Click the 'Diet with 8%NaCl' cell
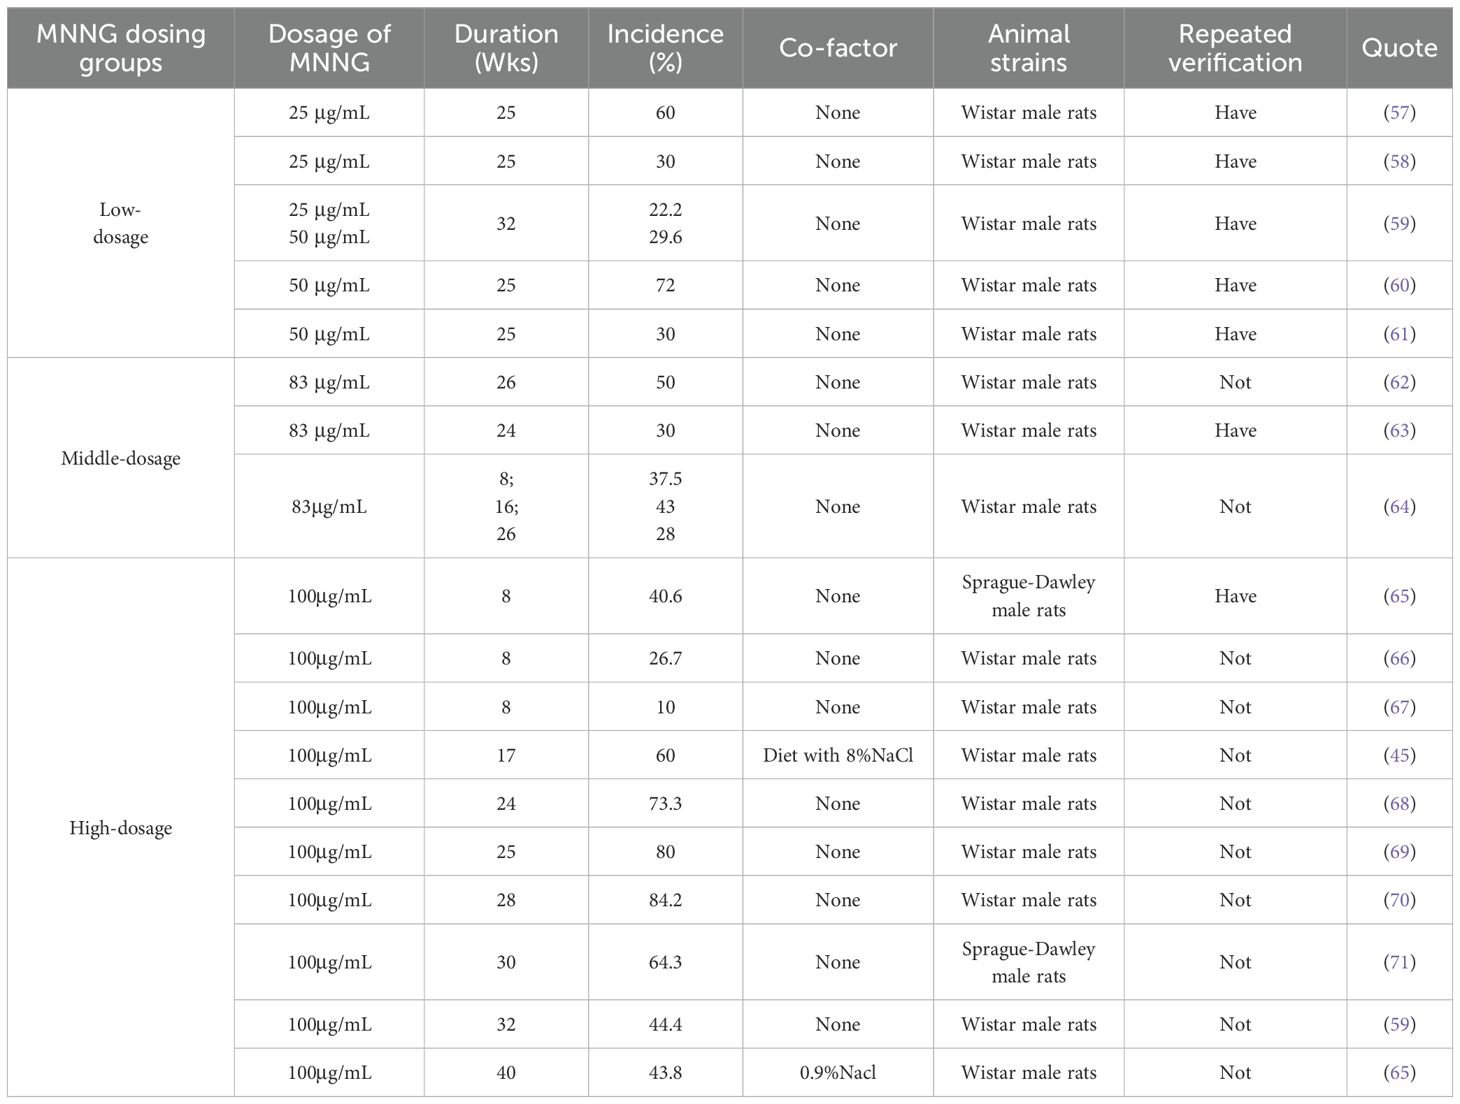Screen dimensions: 1460x1104 (838, 756)
